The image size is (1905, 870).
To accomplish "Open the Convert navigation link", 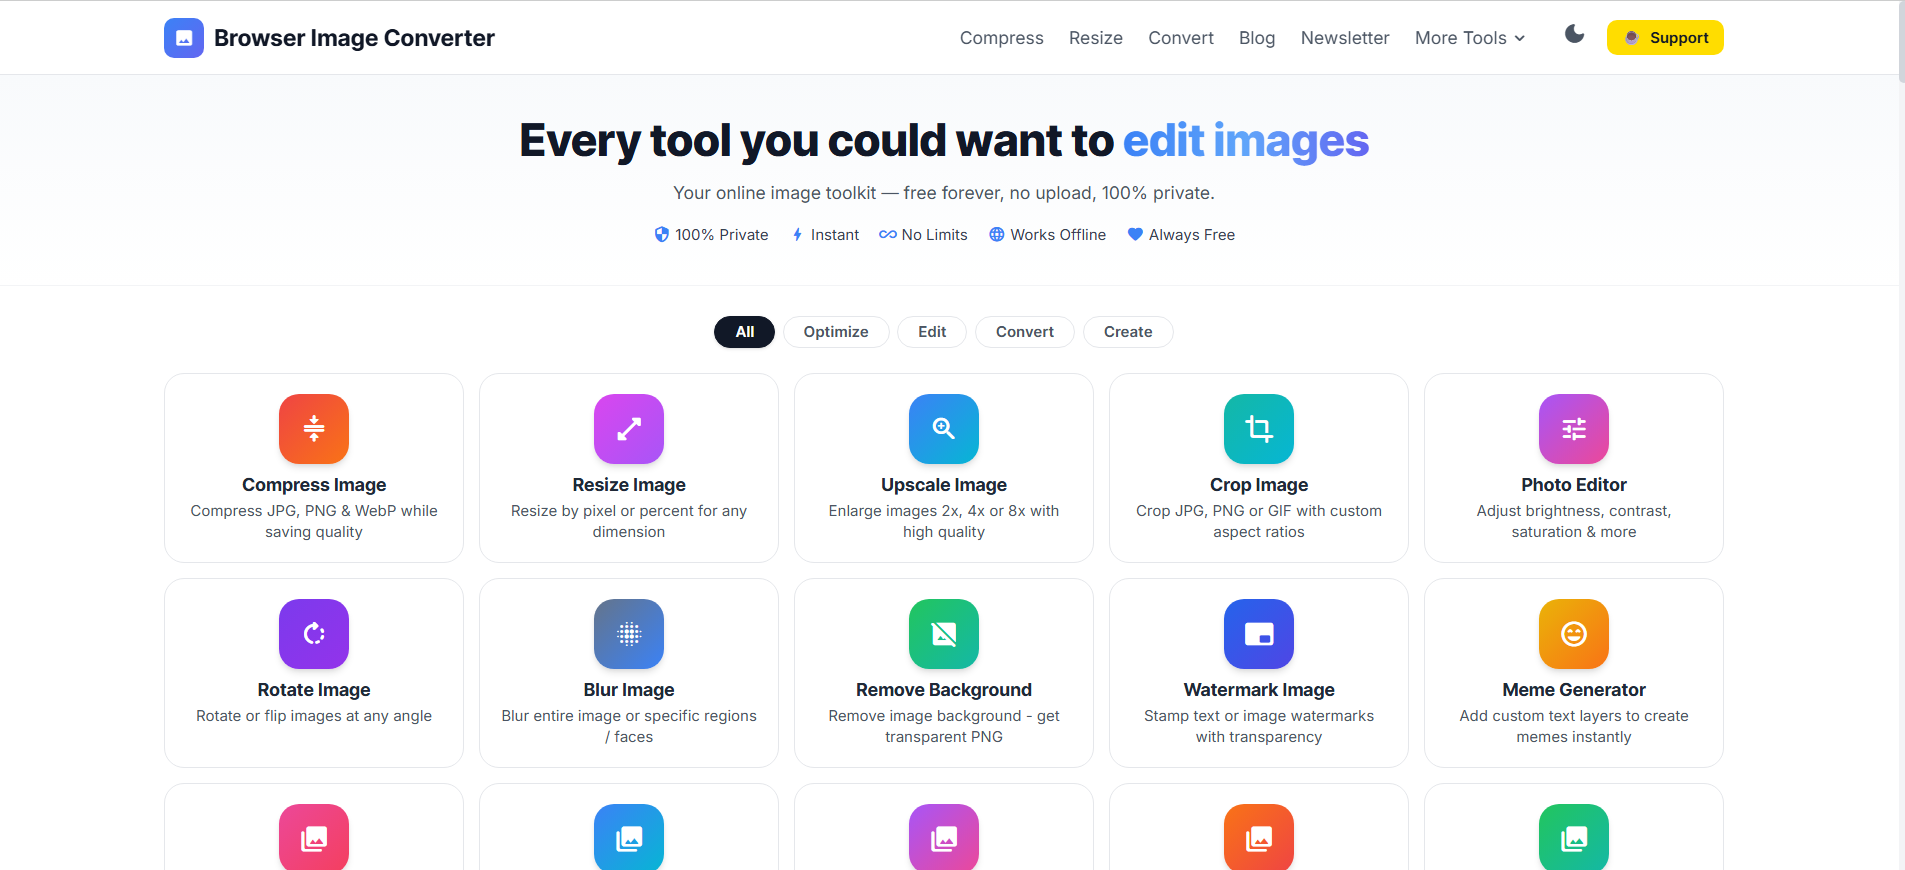I will pyautogui.click(x=1180, y=38).
